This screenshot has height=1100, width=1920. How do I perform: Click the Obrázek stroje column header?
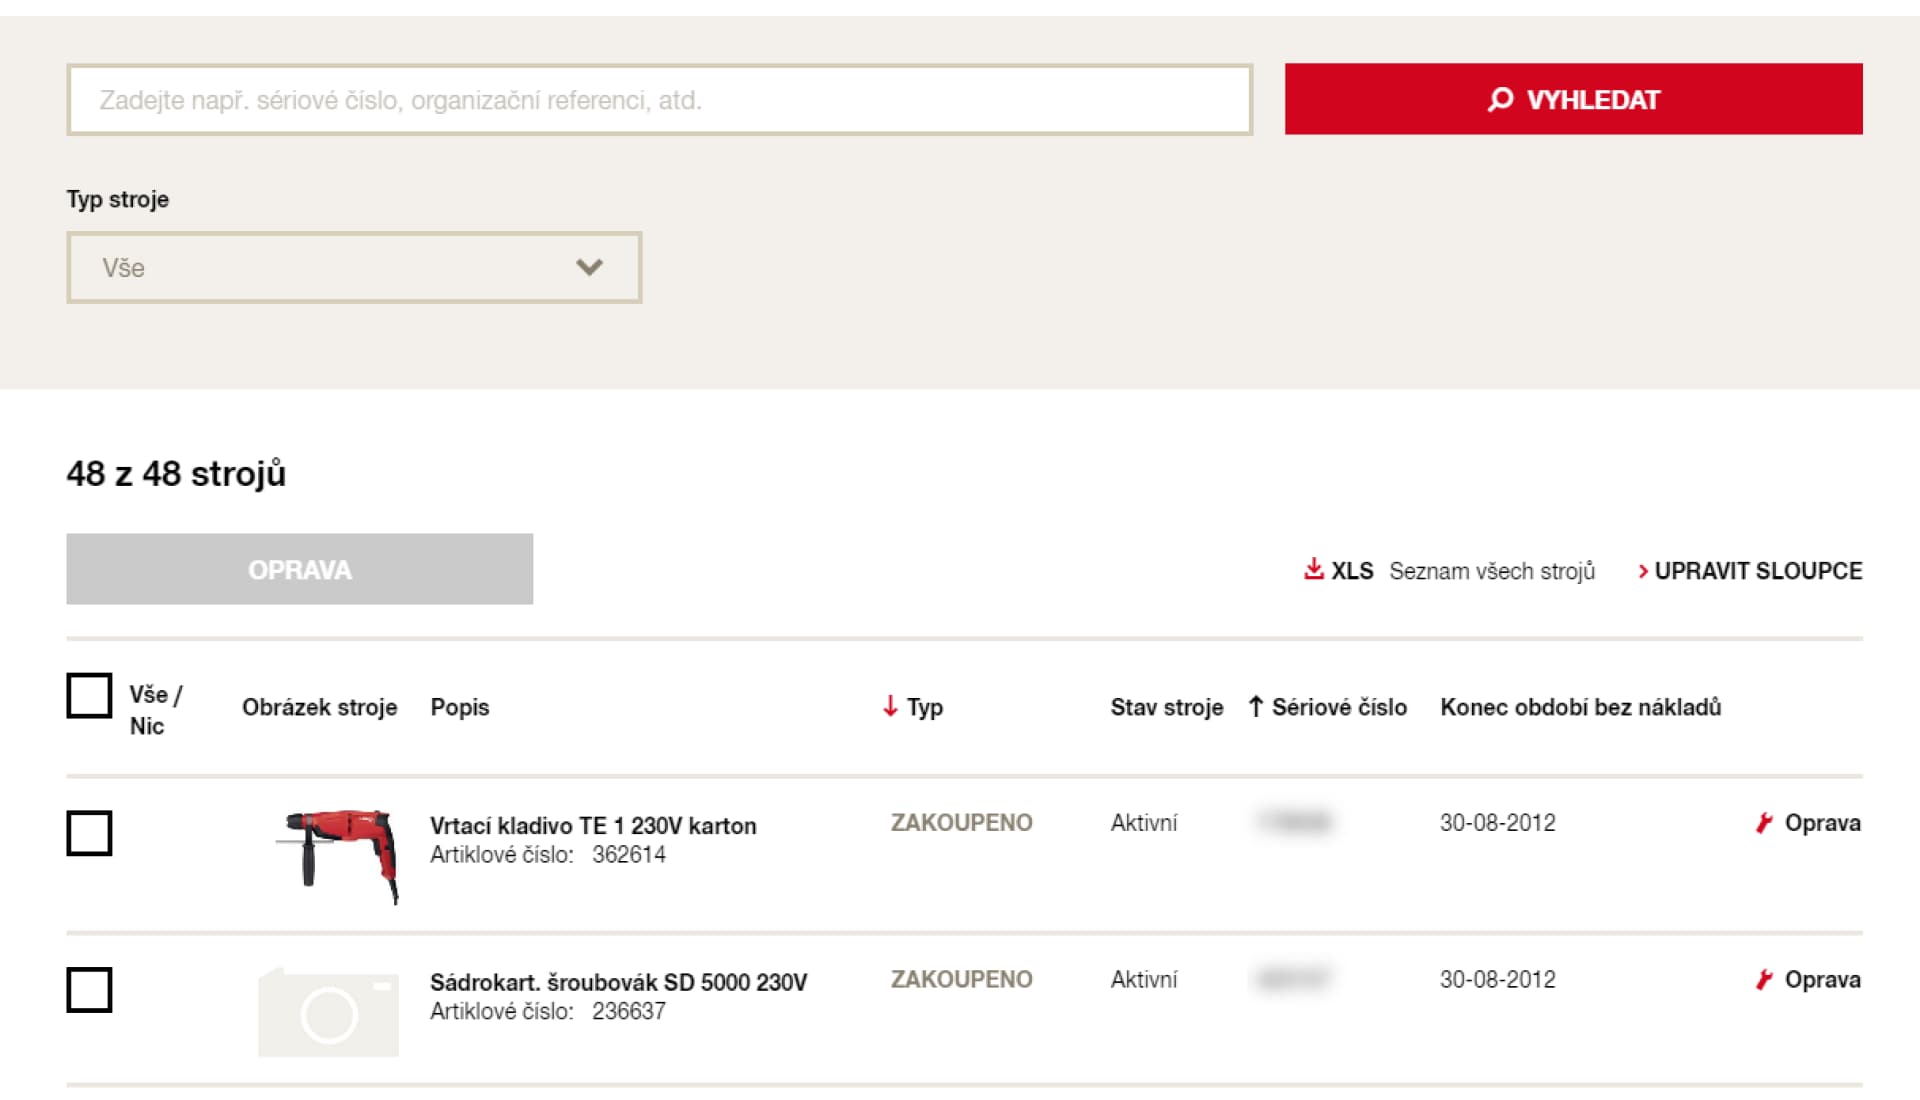(x=319, y=707)
